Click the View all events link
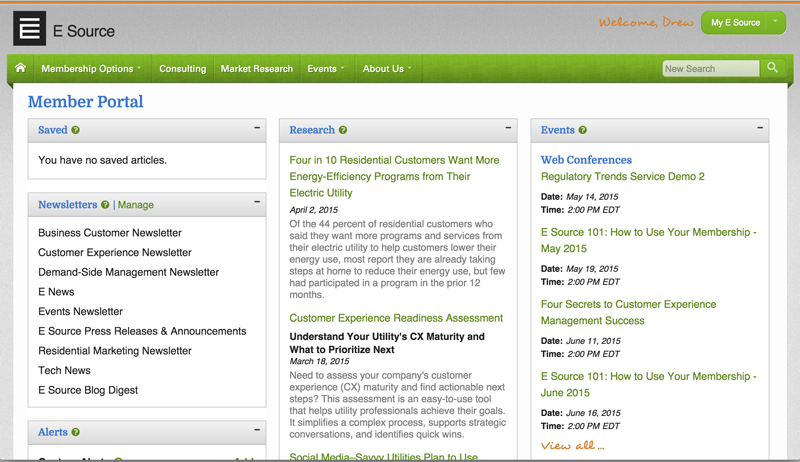 pos(572,446)
